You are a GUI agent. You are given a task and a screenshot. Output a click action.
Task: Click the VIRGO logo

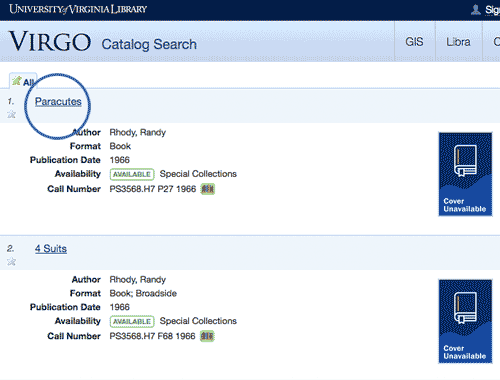(50, 42)
